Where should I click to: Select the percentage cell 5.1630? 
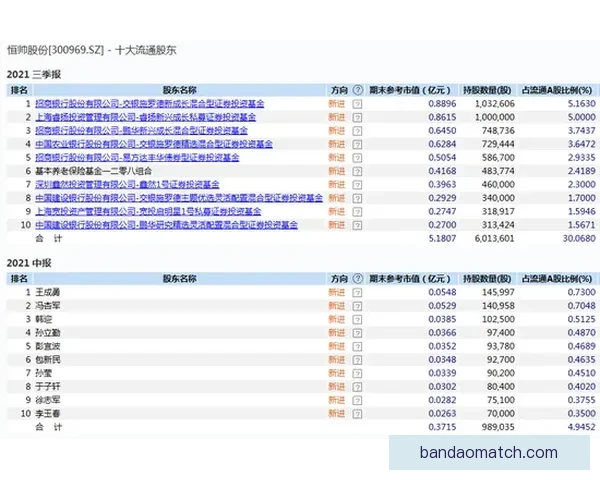click(x=582, y=104)
